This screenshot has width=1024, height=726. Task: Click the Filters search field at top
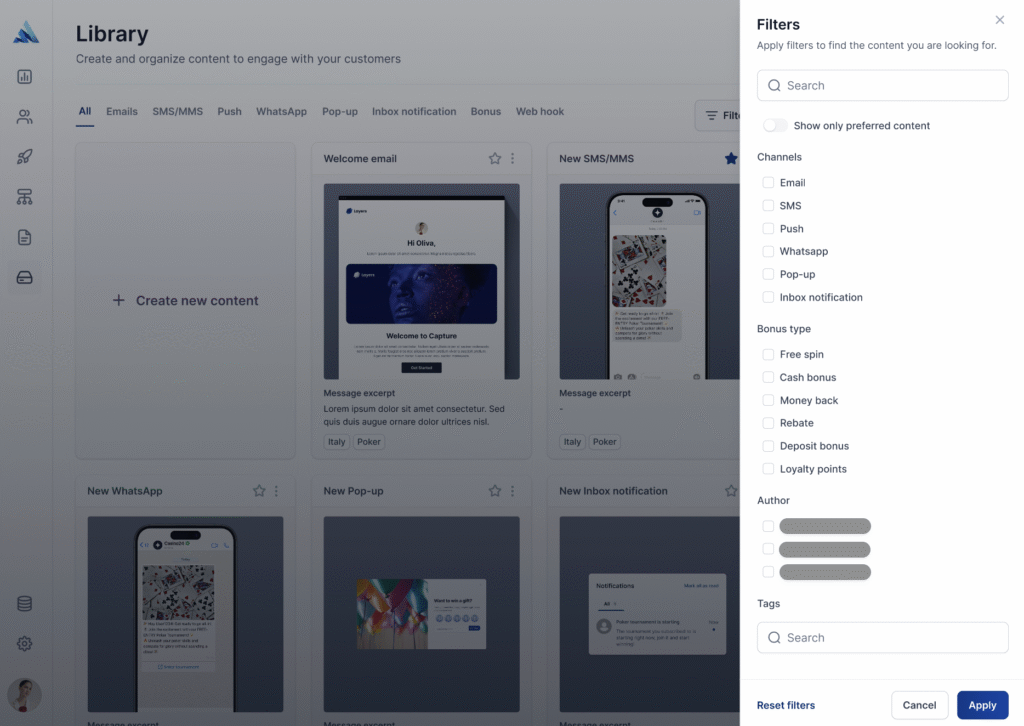[x=882, y=86]
